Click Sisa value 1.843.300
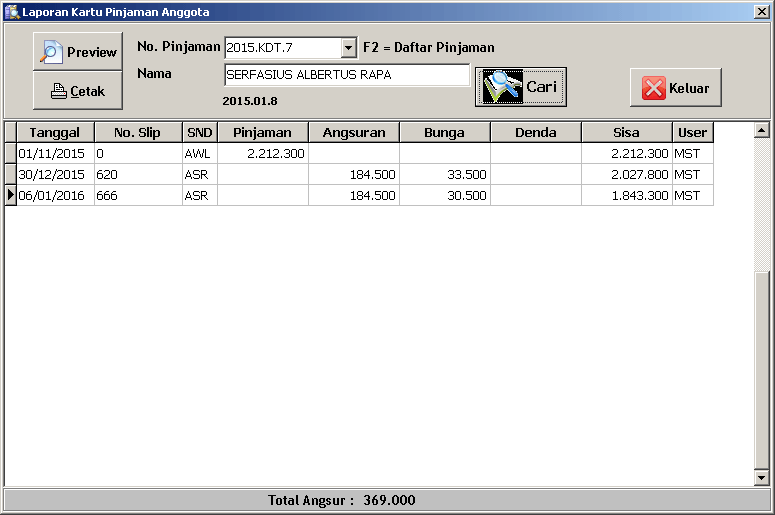The image size is (775, 515). [627, 196]
